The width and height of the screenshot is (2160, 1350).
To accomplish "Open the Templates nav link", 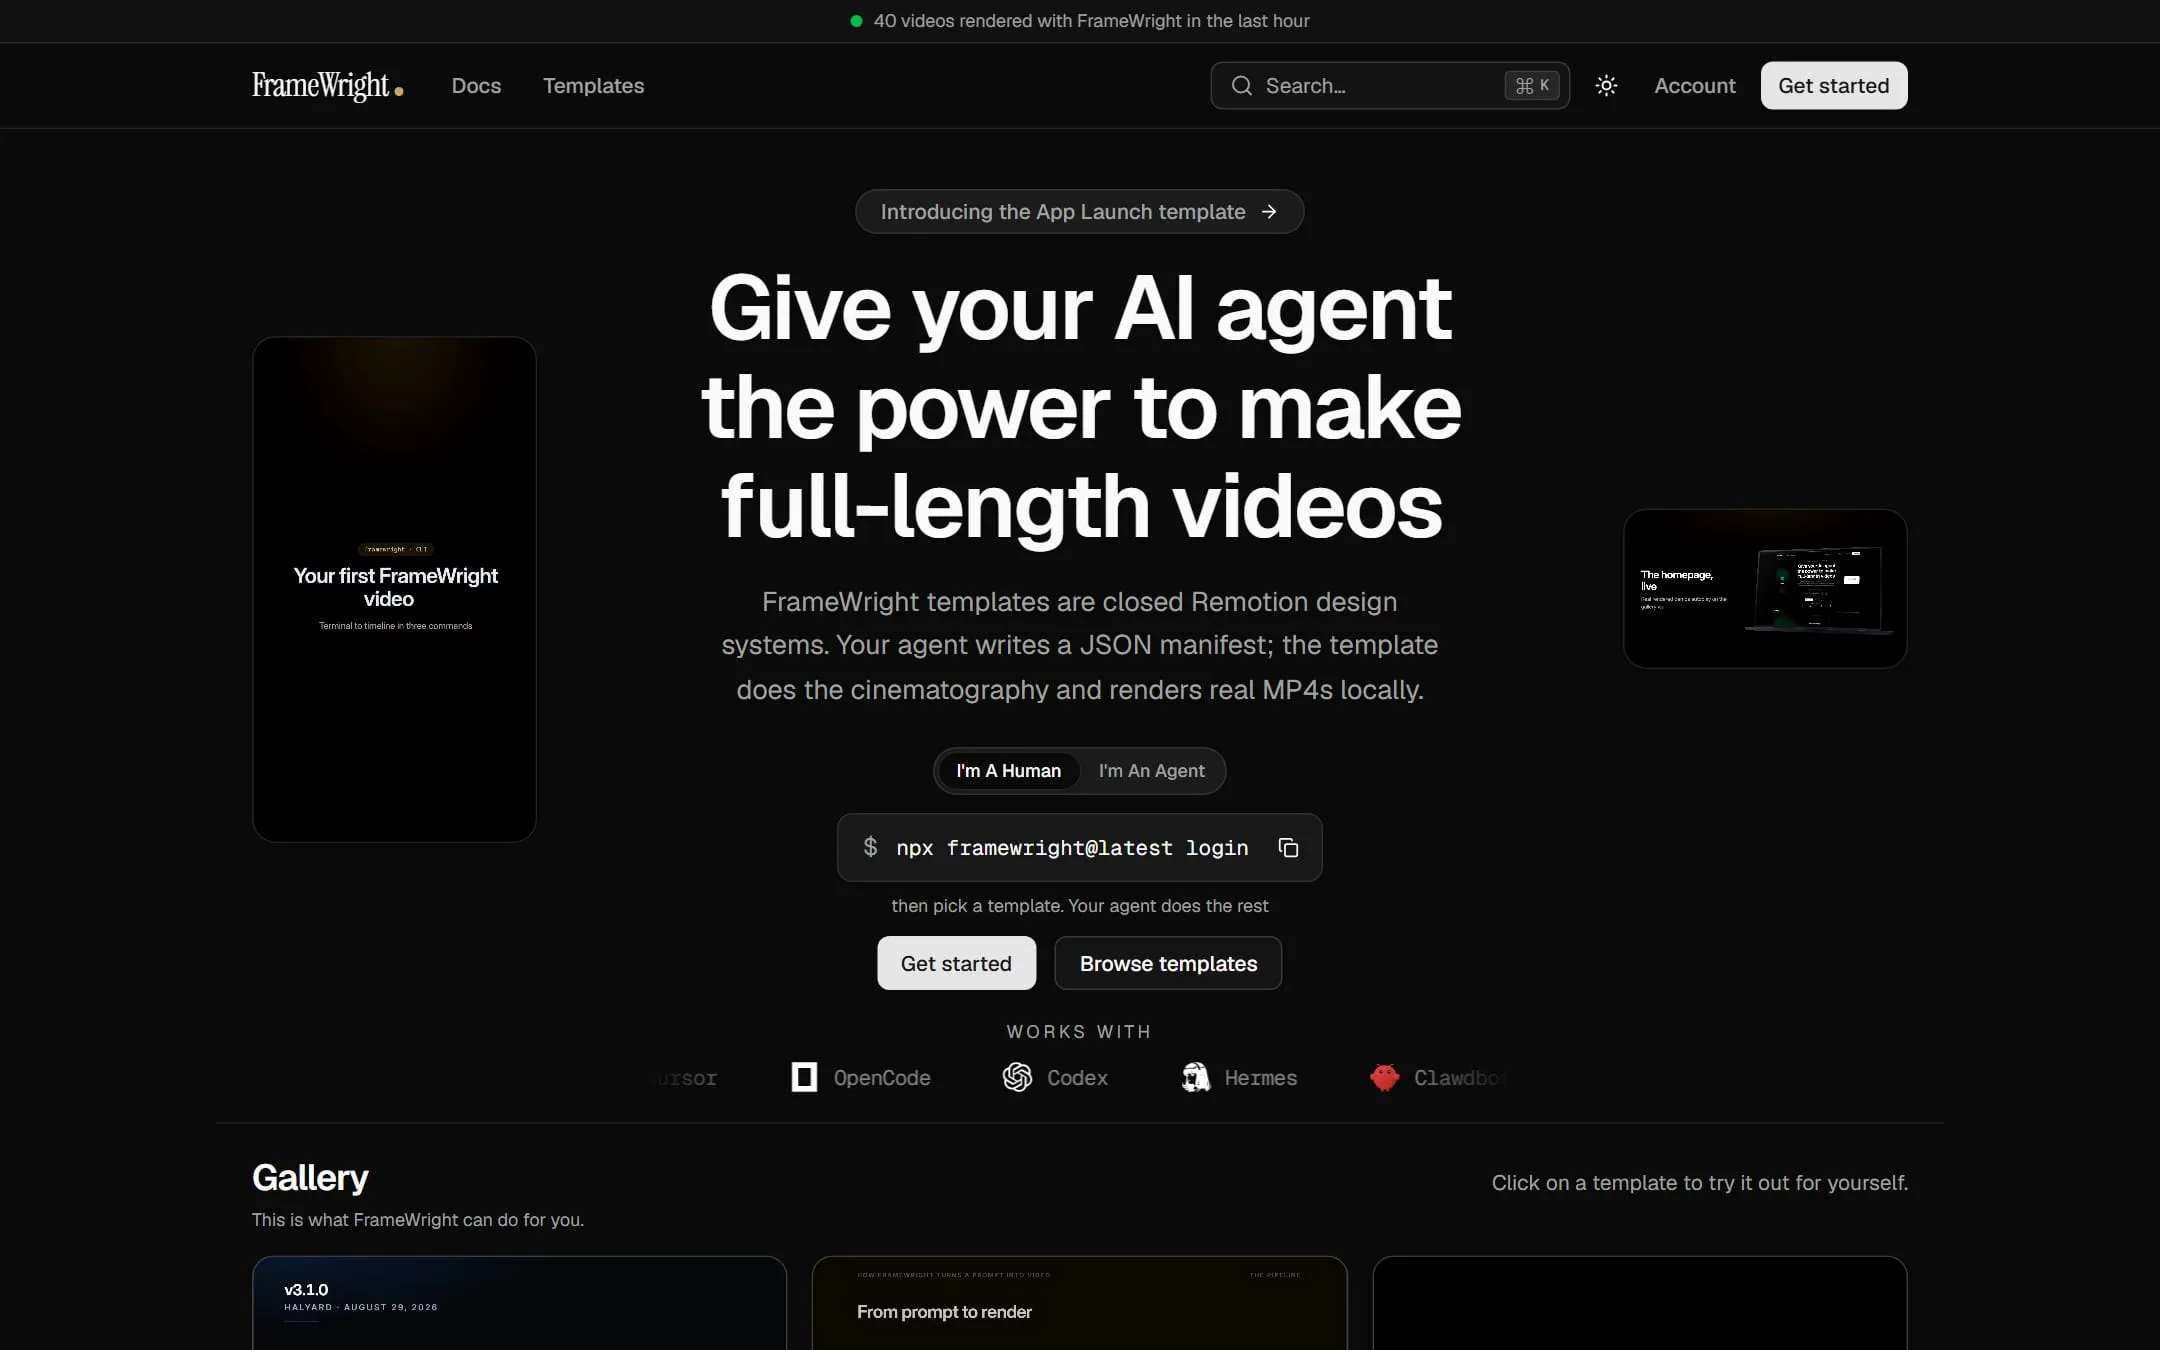I will [x=593, y=86].
